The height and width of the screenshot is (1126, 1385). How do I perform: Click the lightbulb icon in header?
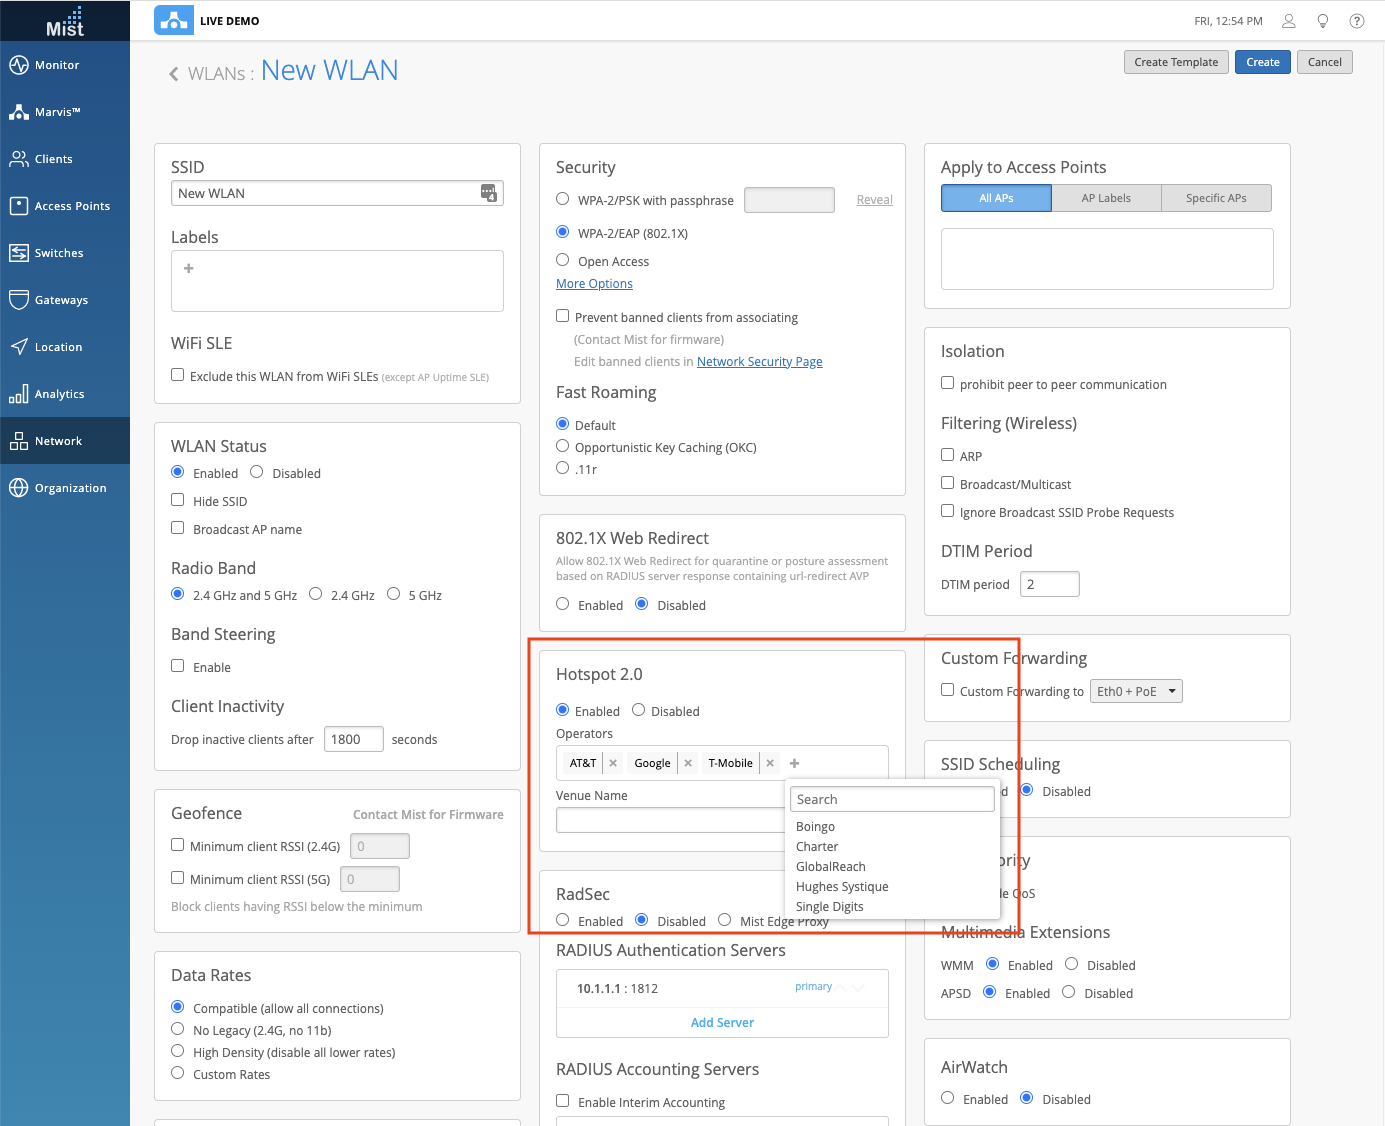[x=1323, y=21]
